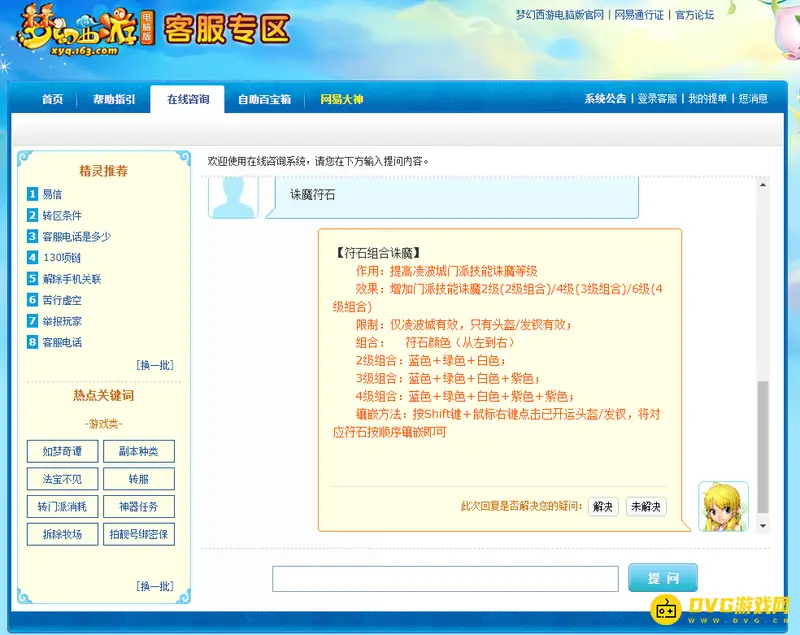This screenshot has height=635, width=800.
Task: Click keyword button 副本种类
Action: tap(139, 451)
